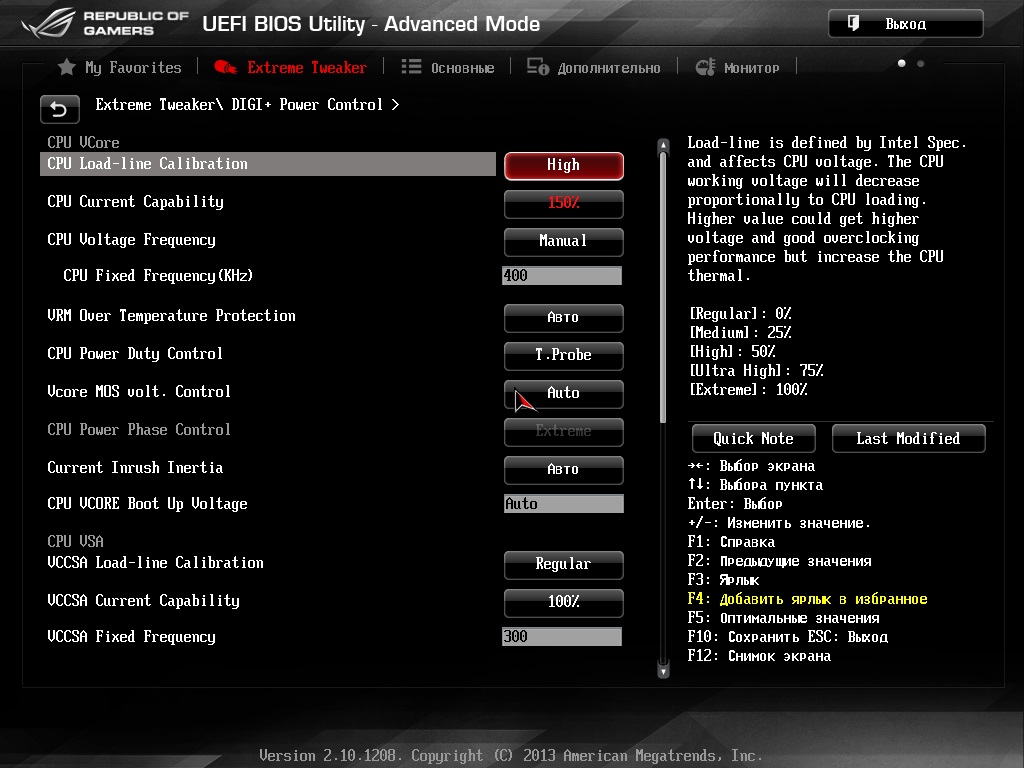Open VRM Over Temperature Protection dropdown

tap(564, 317)
